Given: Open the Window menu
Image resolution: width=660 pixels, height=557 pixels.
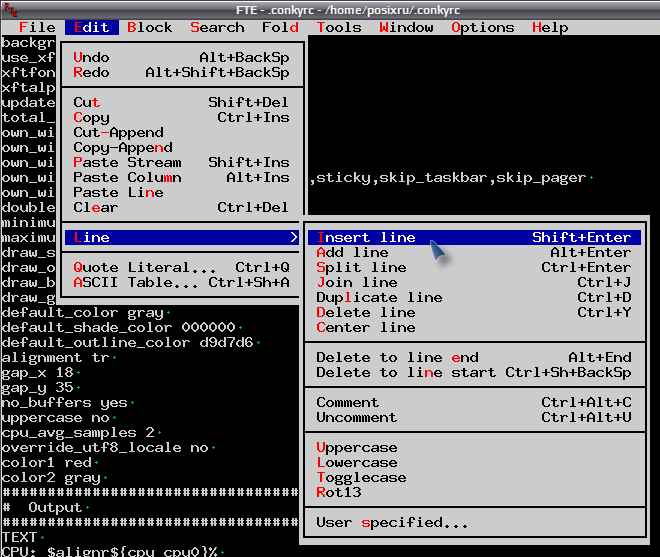Looking at the screenshot, I should click(406, 27).
